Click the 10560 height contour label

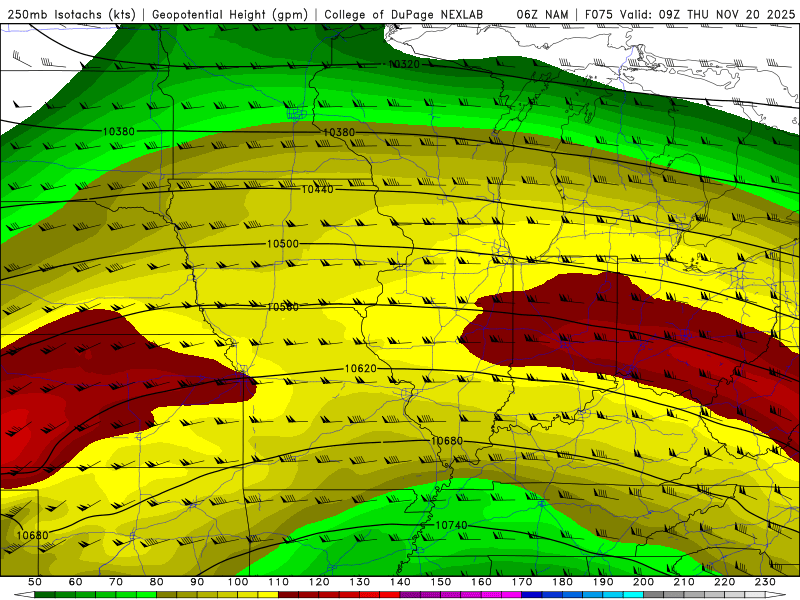pos(283,307)
